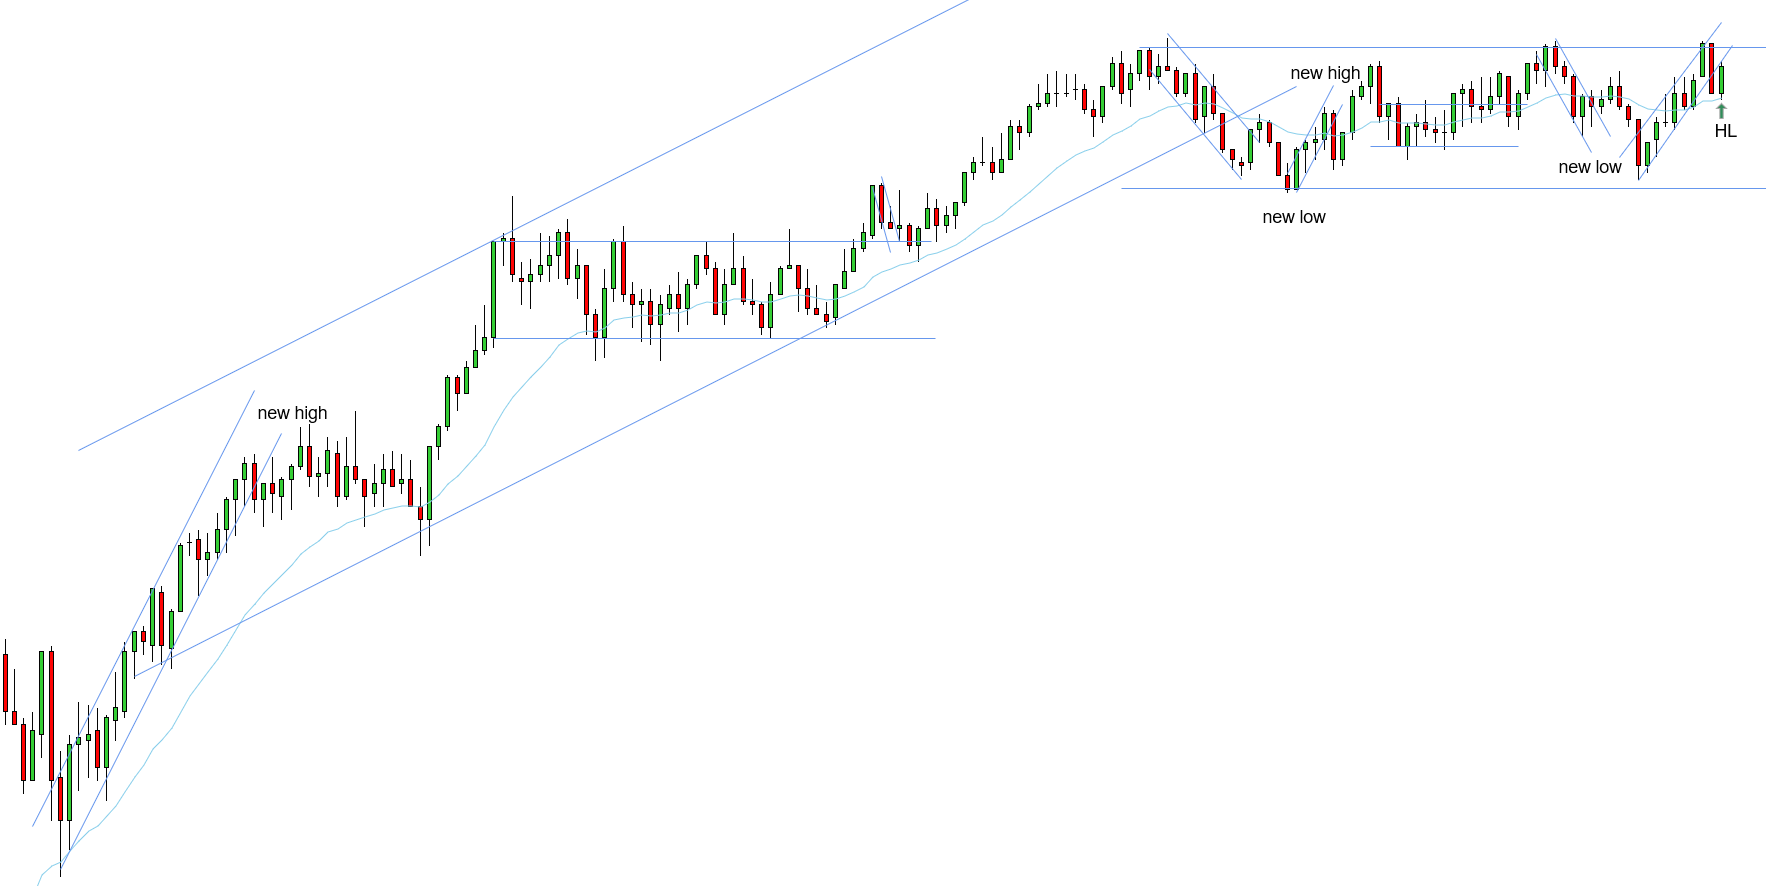Select the "HL" text annotation

[x=1725, y=131]
